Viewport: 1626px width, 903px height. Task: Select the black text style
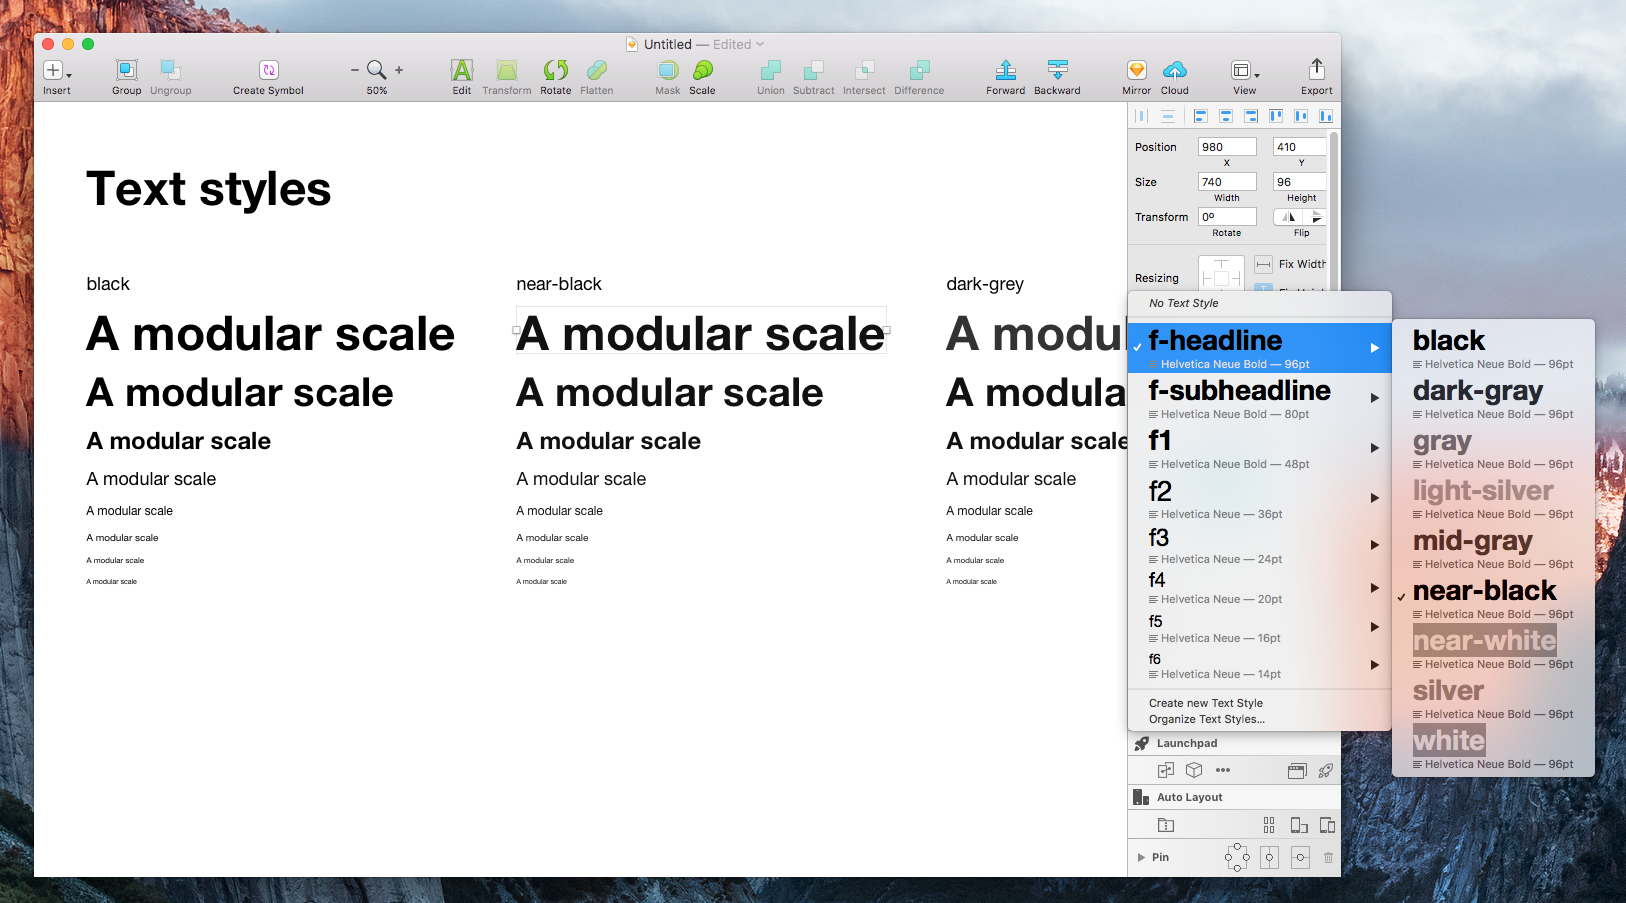[x=1493, y=347]
